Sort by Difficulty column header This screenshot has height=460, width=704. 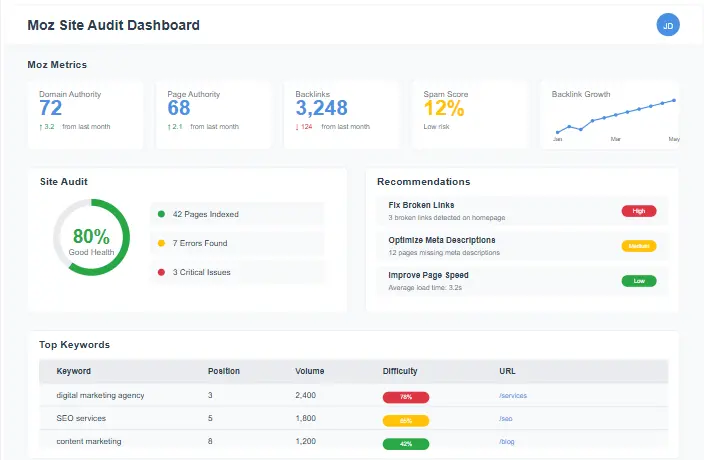(400, 371)
